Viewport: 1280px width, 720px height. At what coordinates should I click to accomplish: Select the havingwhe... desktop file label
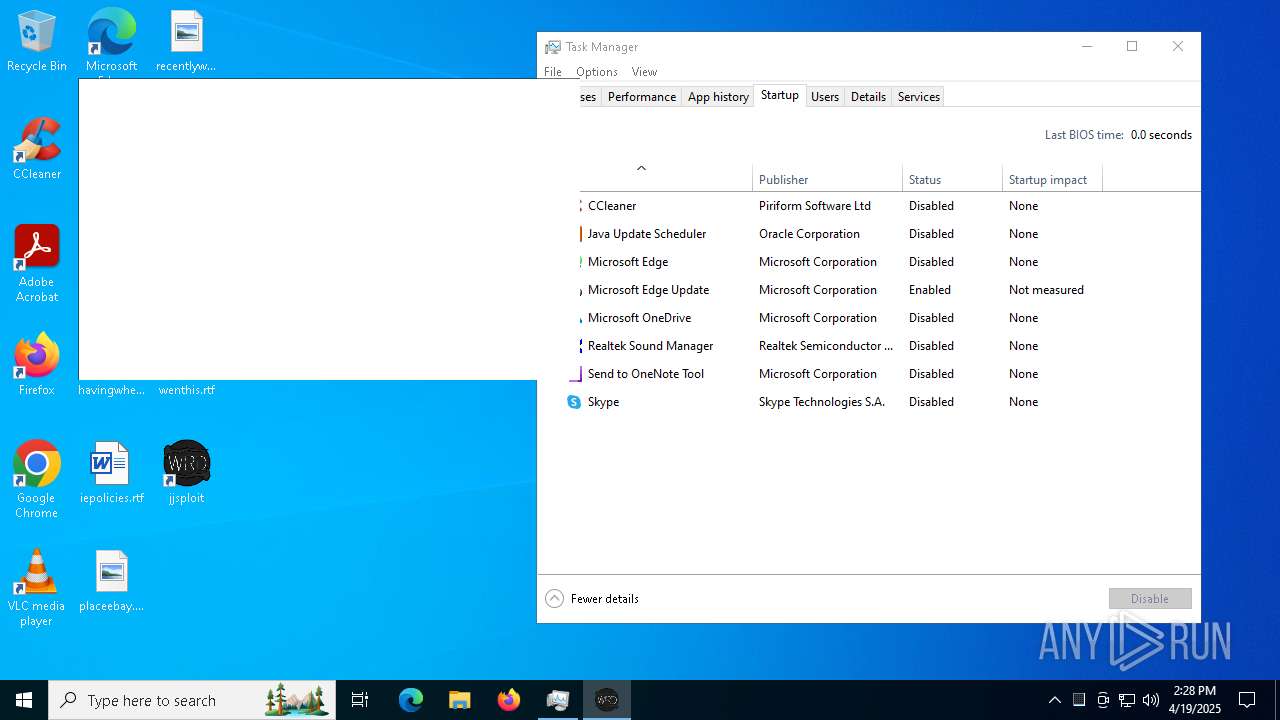coord(111,390)
